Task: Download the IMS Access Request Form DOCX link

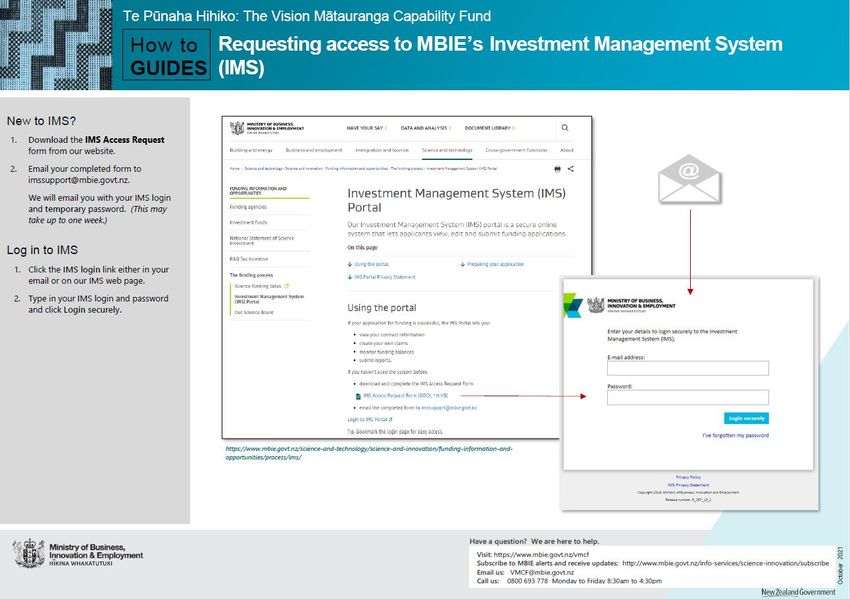Action: [x=405, y=396]
